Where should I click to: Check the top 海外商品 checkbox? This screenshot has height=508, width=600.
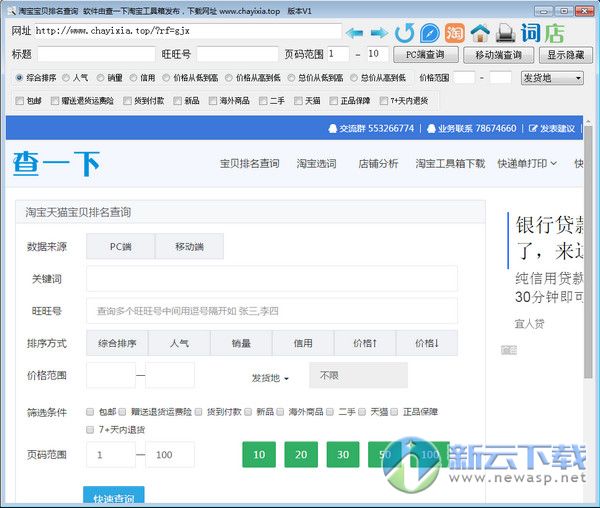213,101
